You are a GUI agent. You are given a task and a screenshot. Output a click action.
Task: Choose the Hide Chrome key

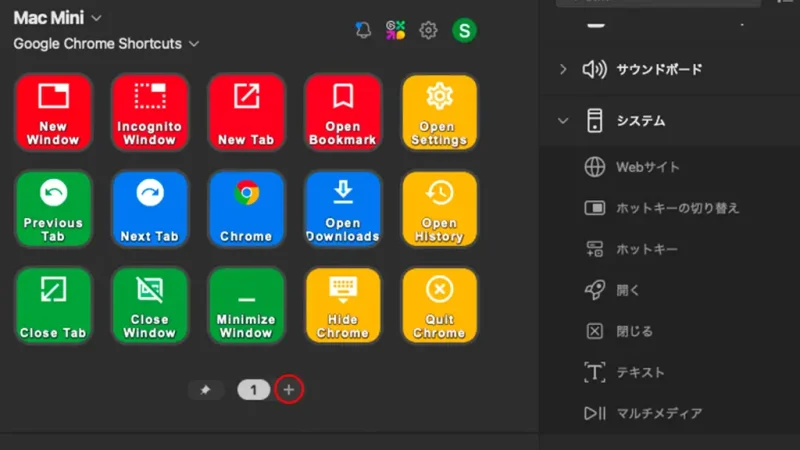343,305
